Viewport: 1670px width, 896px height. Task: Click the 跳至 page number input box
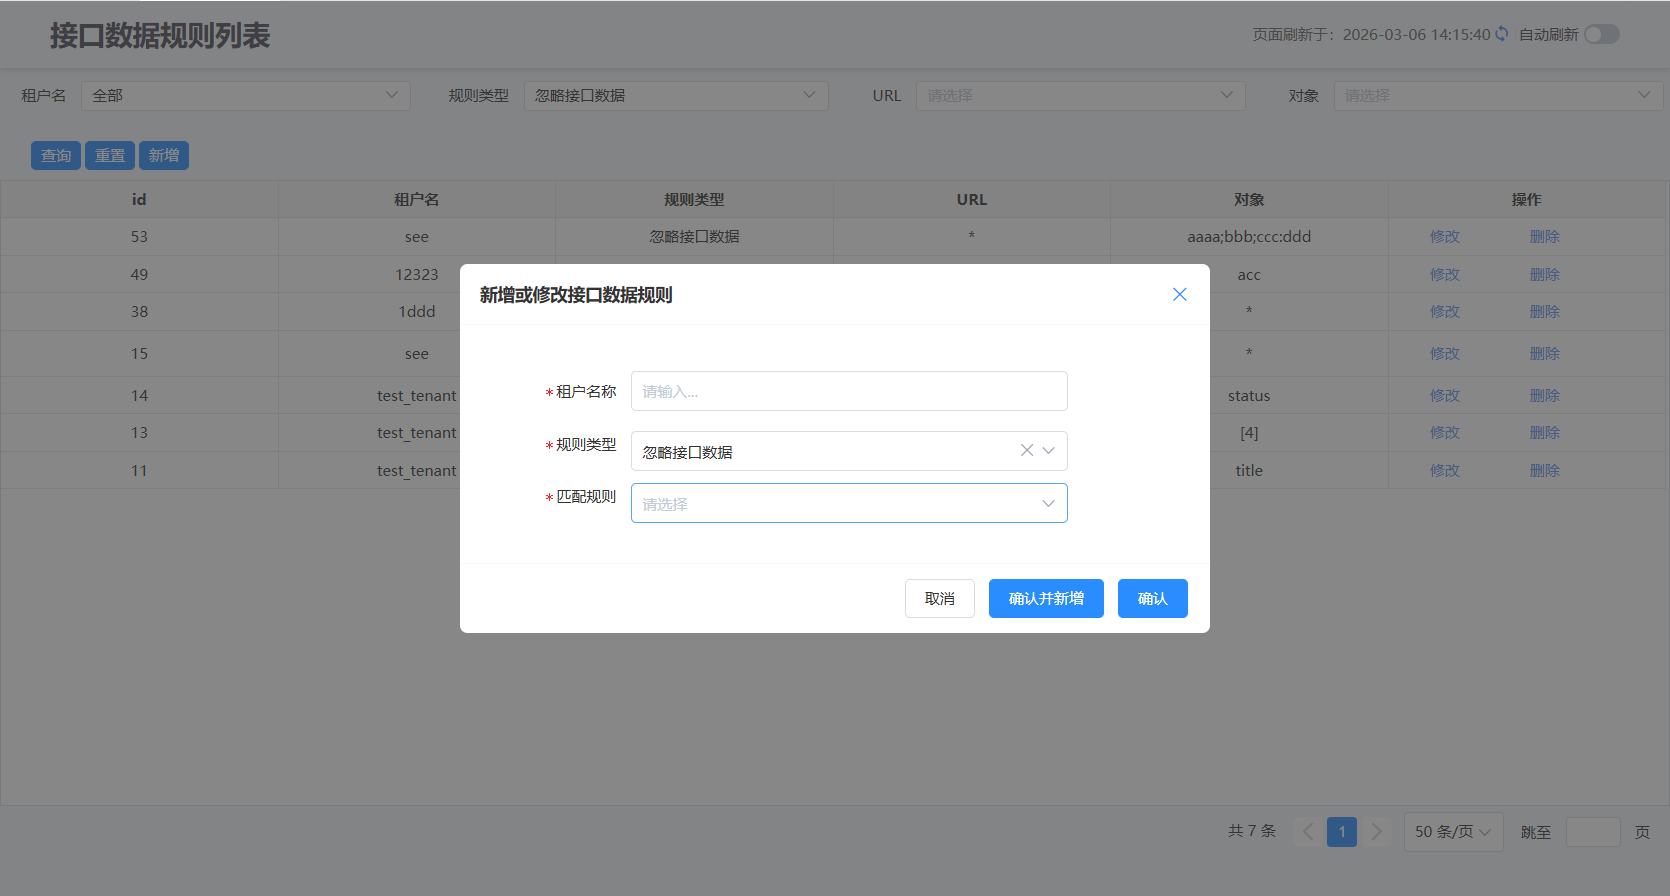tap(1592, 832)
